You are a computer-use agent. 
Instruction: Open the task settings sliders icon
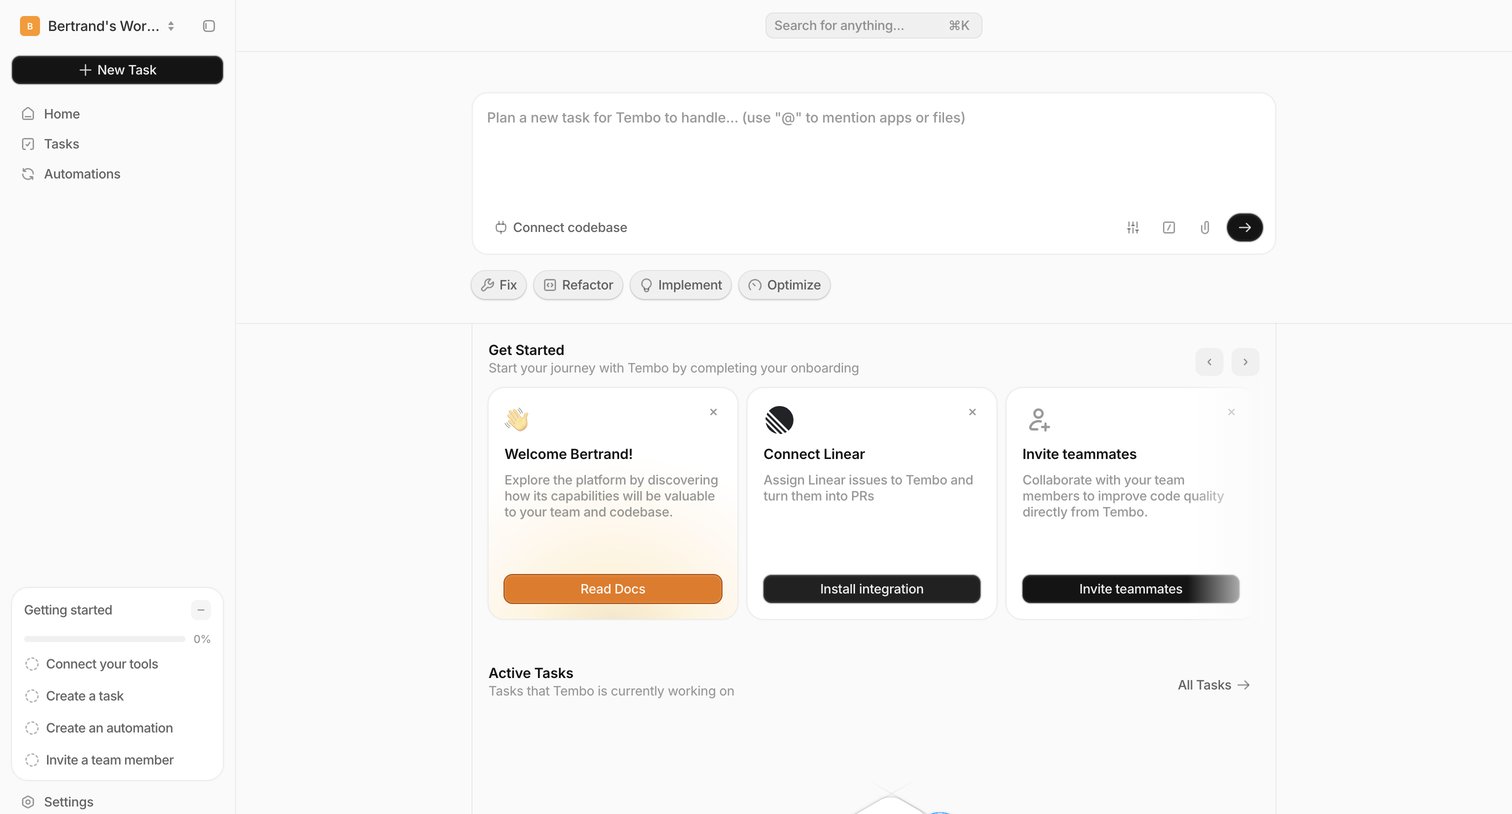coord(1133,228)
